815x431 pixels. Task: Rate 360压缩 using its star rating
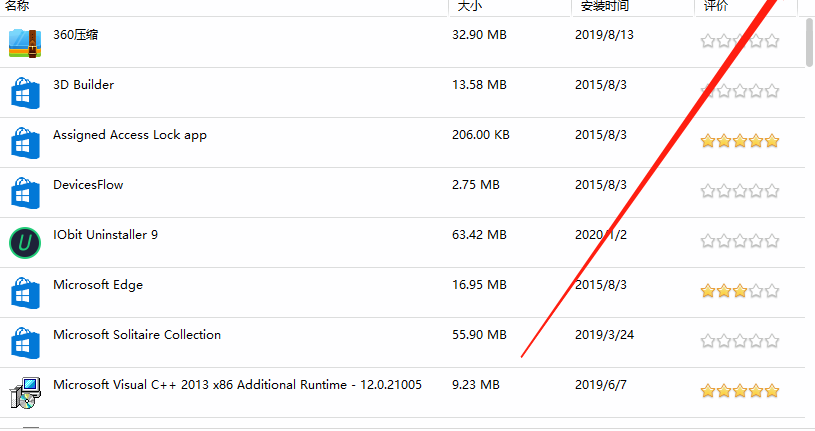point(740,41)
